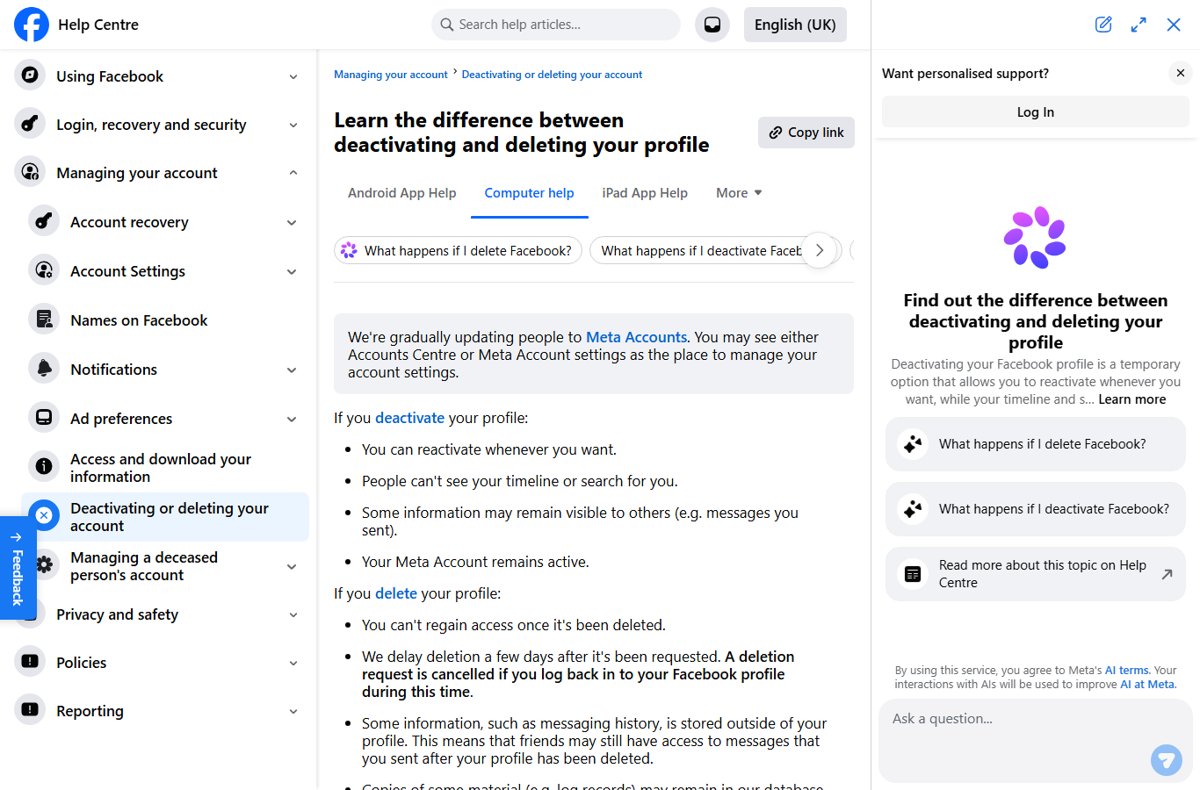Expand Login, recovery and security section

click(x=293, y=125)
